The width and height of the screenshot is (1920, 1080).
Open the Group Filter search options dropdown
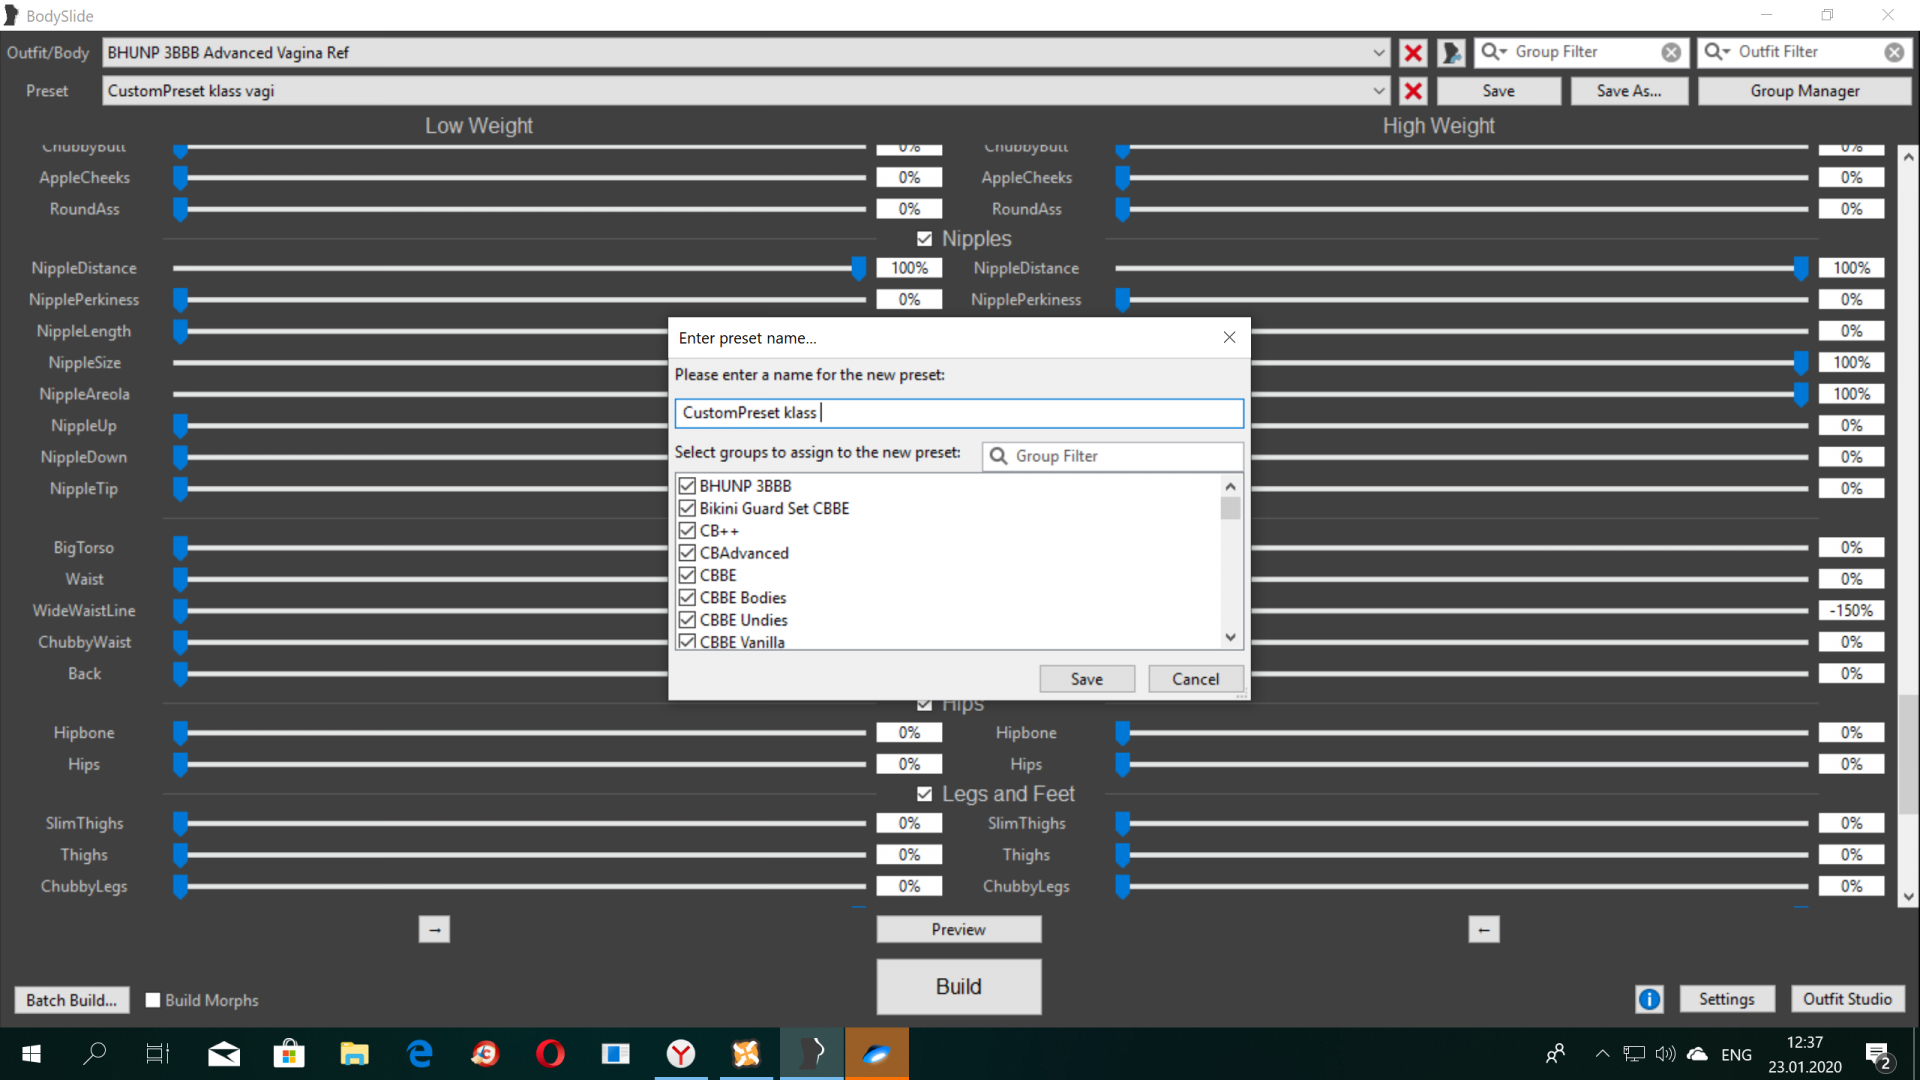[1494, 52]
